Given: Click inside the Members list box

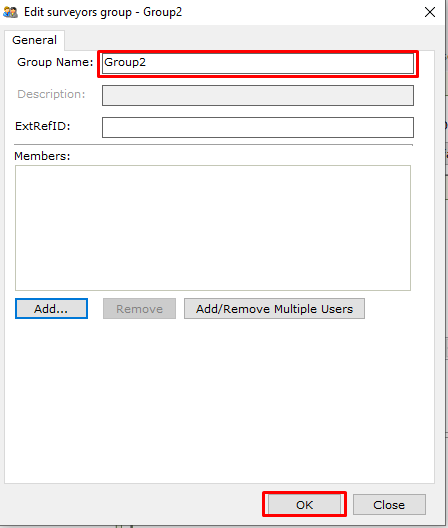Looking at the screenshot, I should (x=213, y=228).
